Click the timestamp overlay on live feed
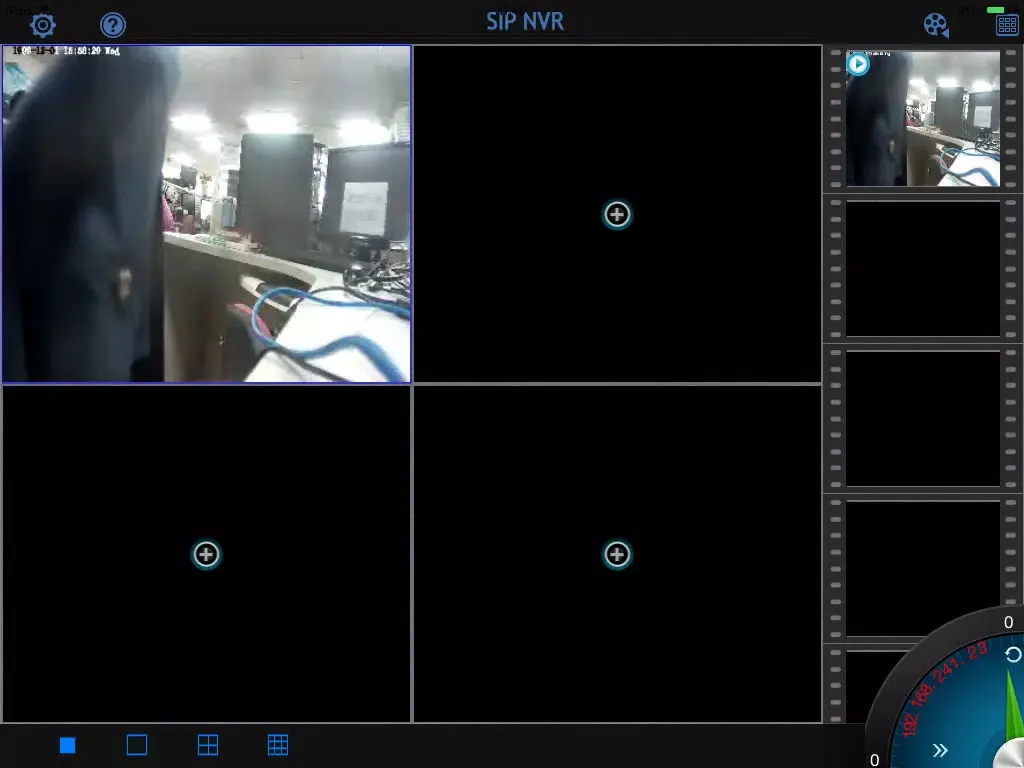This screenshot has height=768, width=1024. coord(66,51)
